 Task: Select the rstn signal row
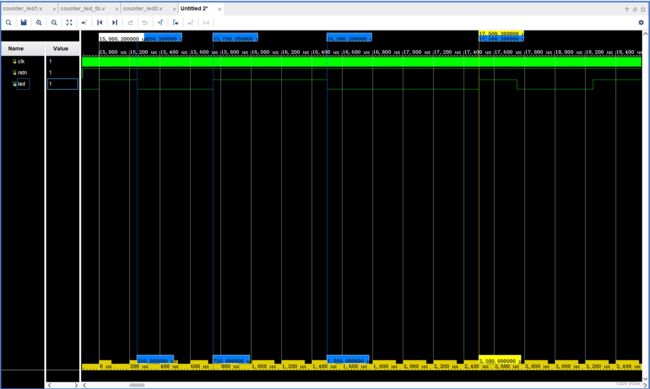23,73
